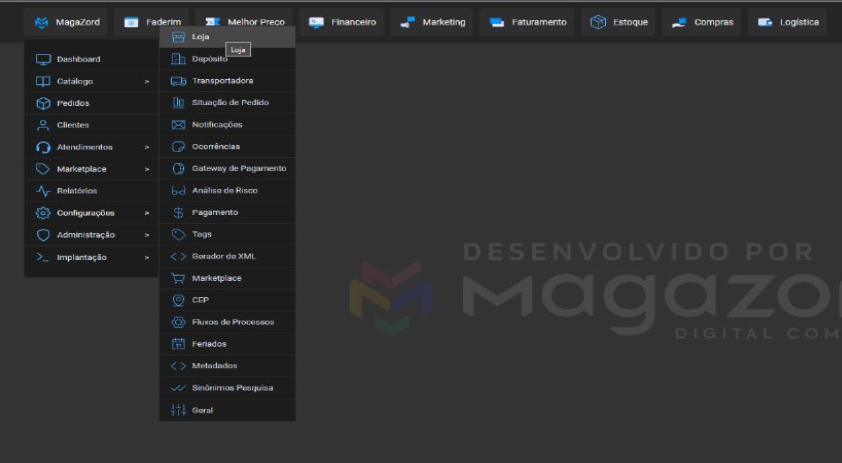Choose the Notificações label
The width and height of the screenshot is (842, 463).
click(x=217, y=125)
